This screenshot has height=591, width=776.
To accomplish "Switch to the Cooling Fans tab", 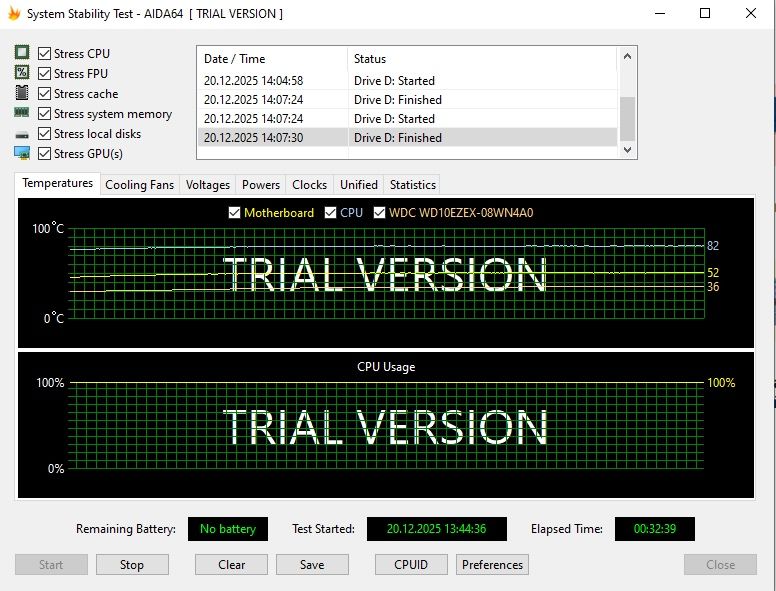I will [x=140, y=185].
